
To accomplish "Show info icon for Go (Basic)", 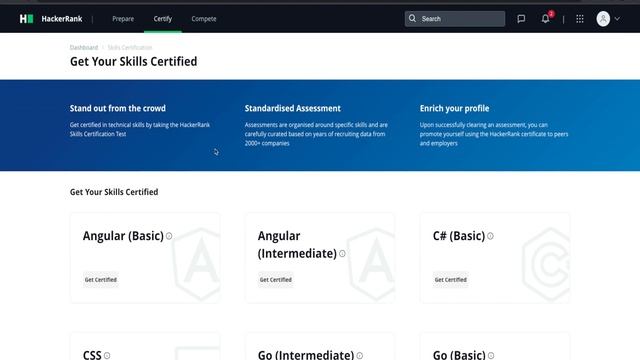I will pyautogui.click(x=491, y=356).
